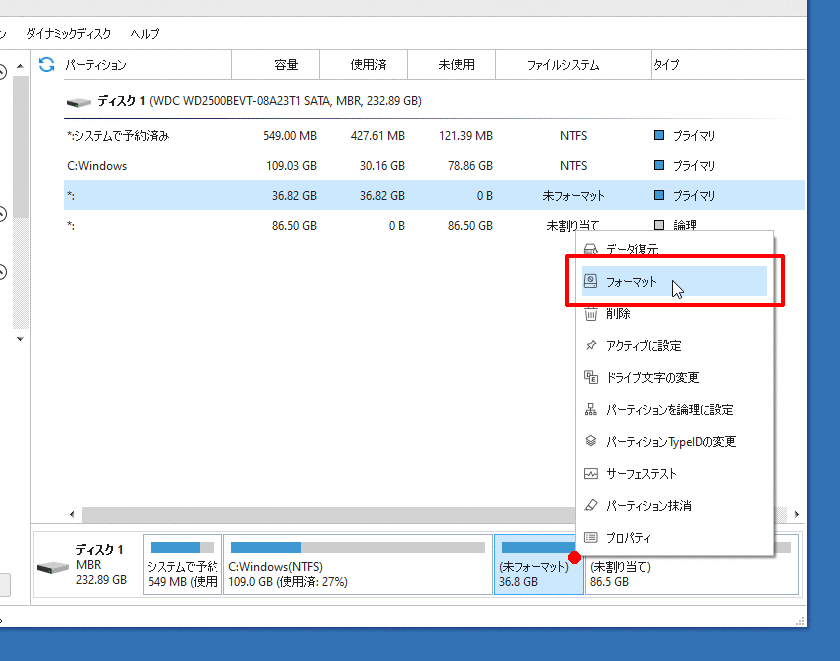Click the C:Windows(NTFS) block in the disk map
This screenshot has height=661, width=840.
[x=357, y=565]
